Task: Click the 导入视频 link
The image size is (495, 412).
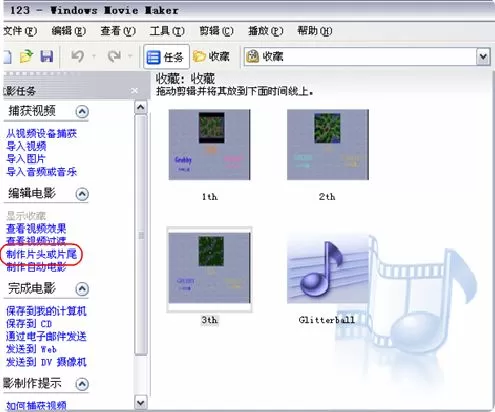Action: coord(26,146)
